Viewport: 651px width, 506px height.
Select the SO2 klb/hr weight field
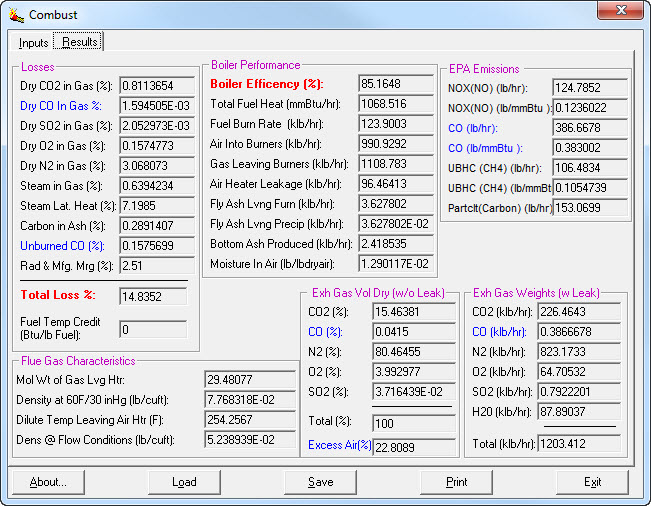(579, 391)
